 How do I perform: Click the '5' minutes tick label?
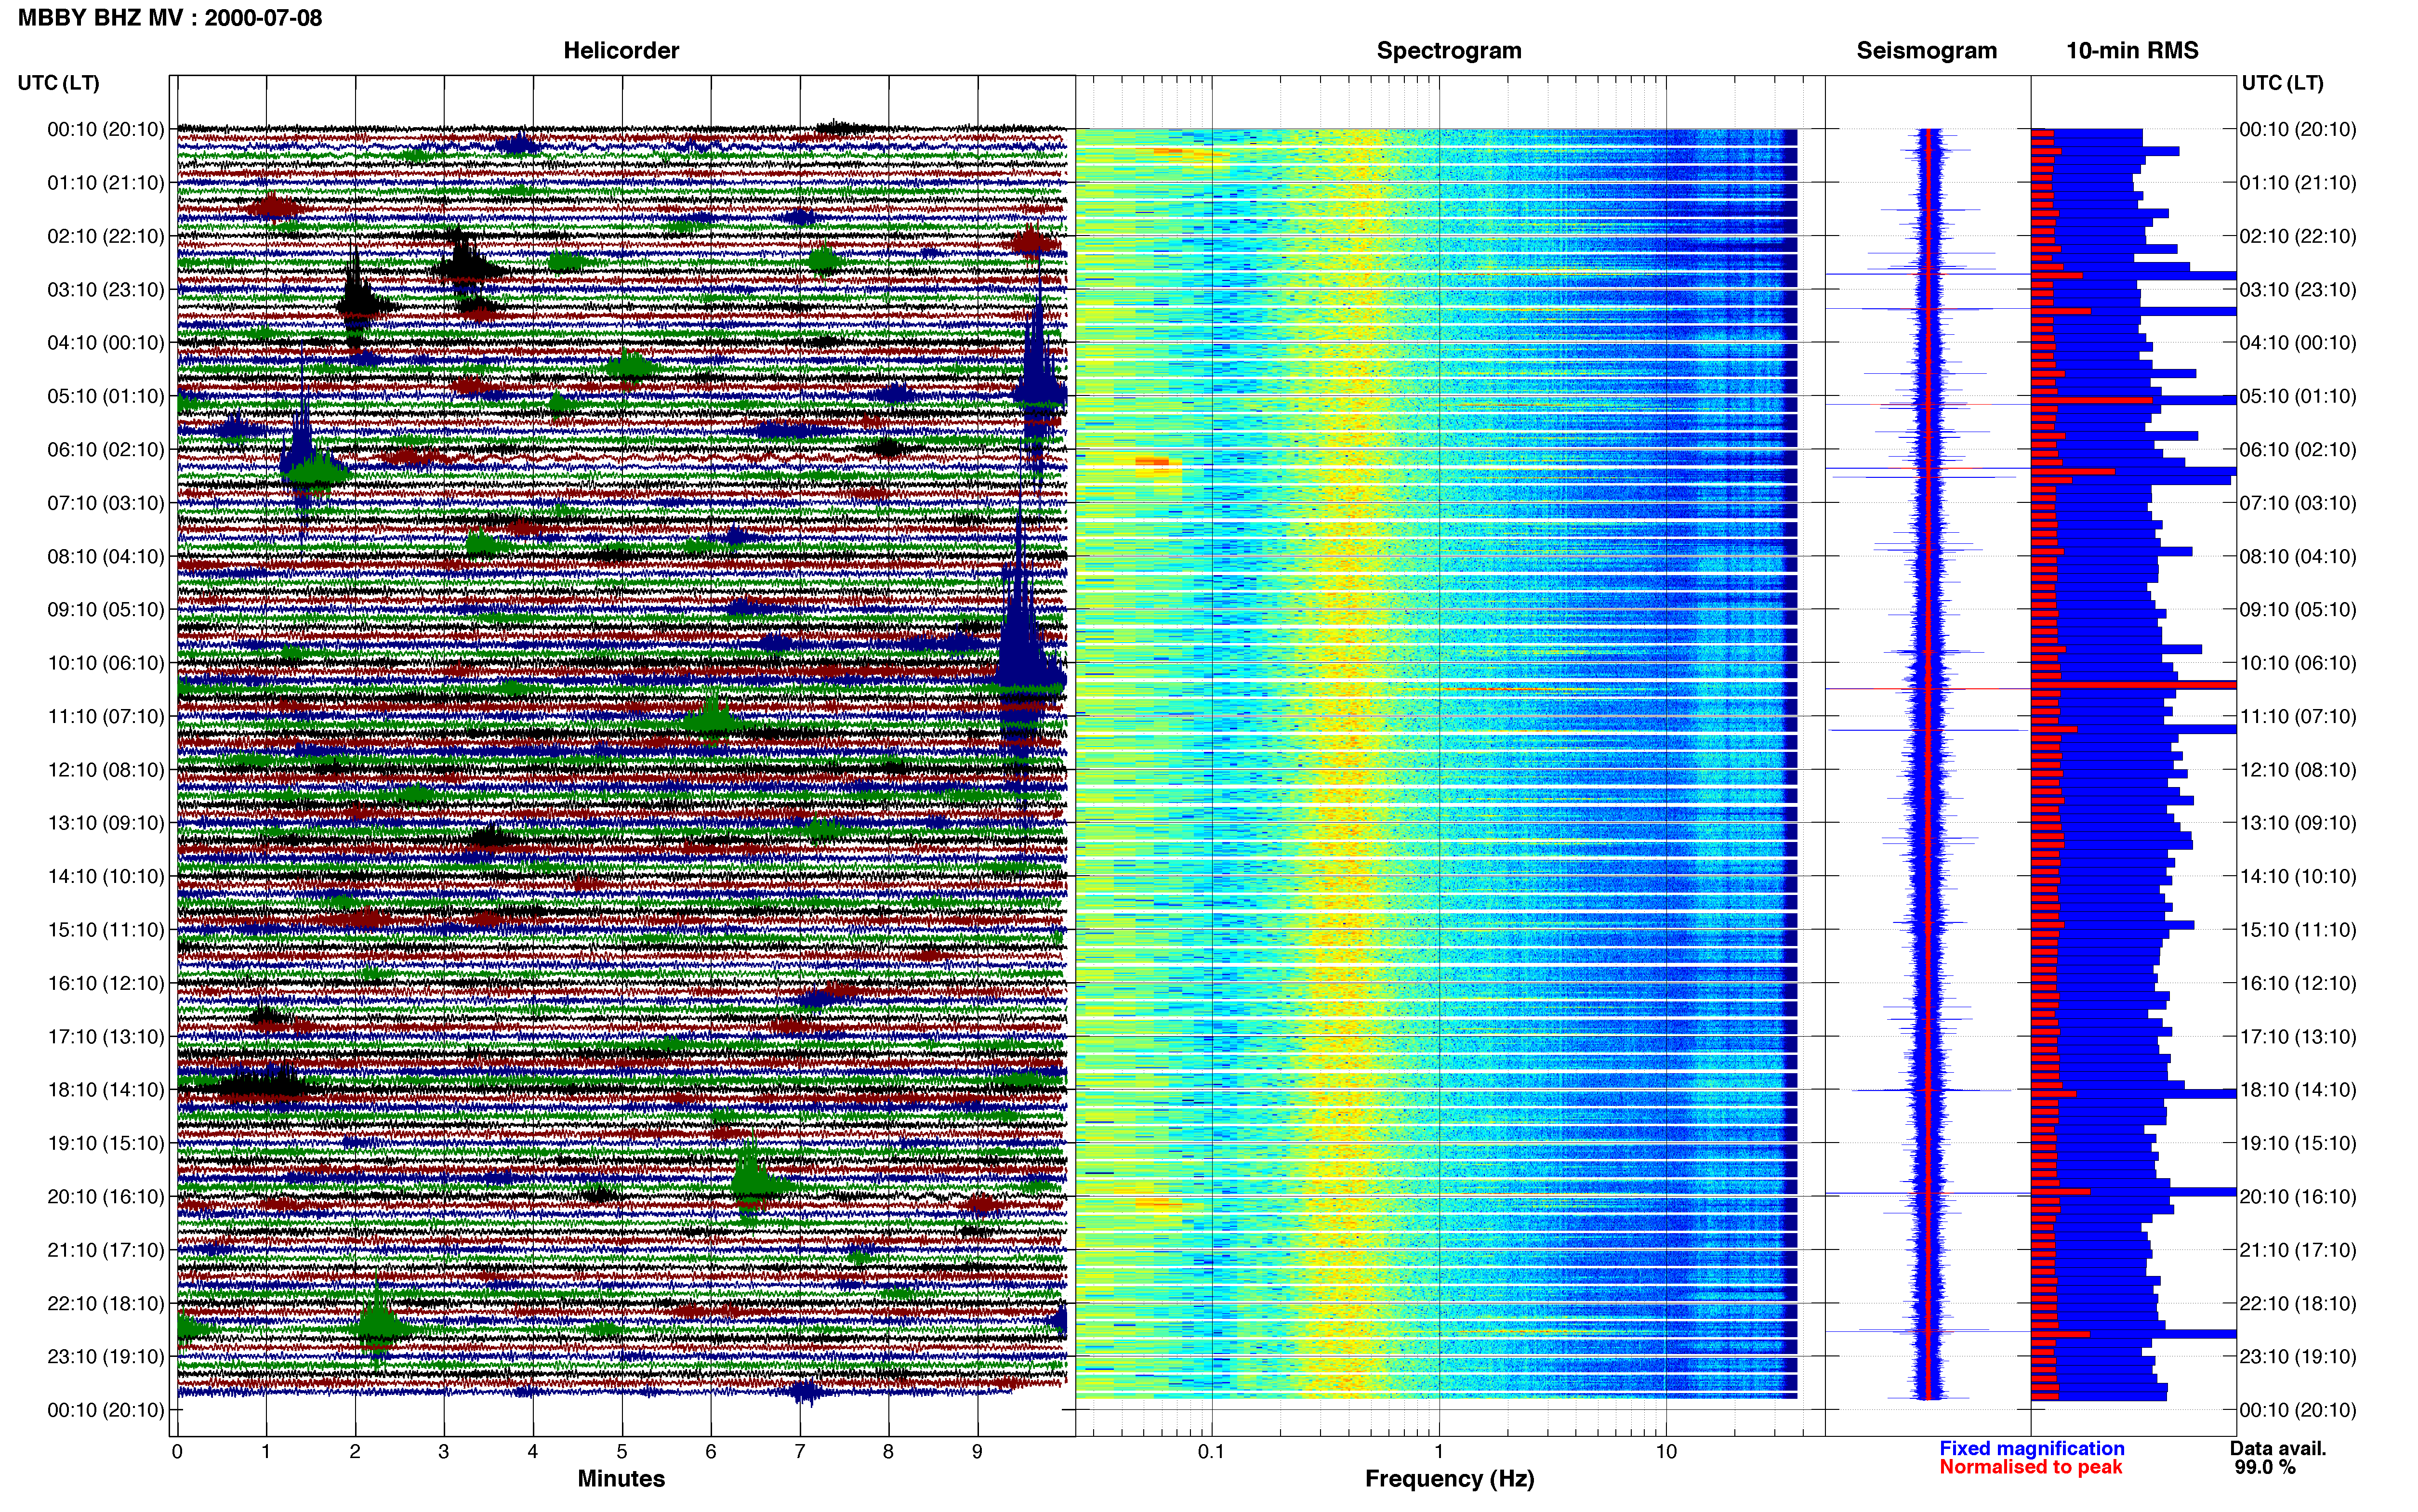(622, 1451)
